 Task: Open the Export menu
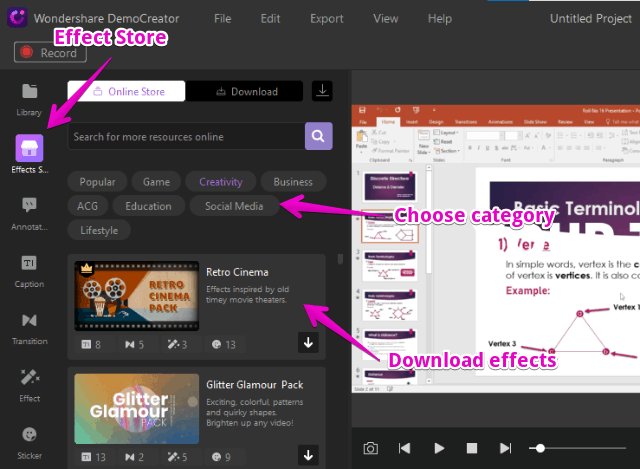pos(327,18)
